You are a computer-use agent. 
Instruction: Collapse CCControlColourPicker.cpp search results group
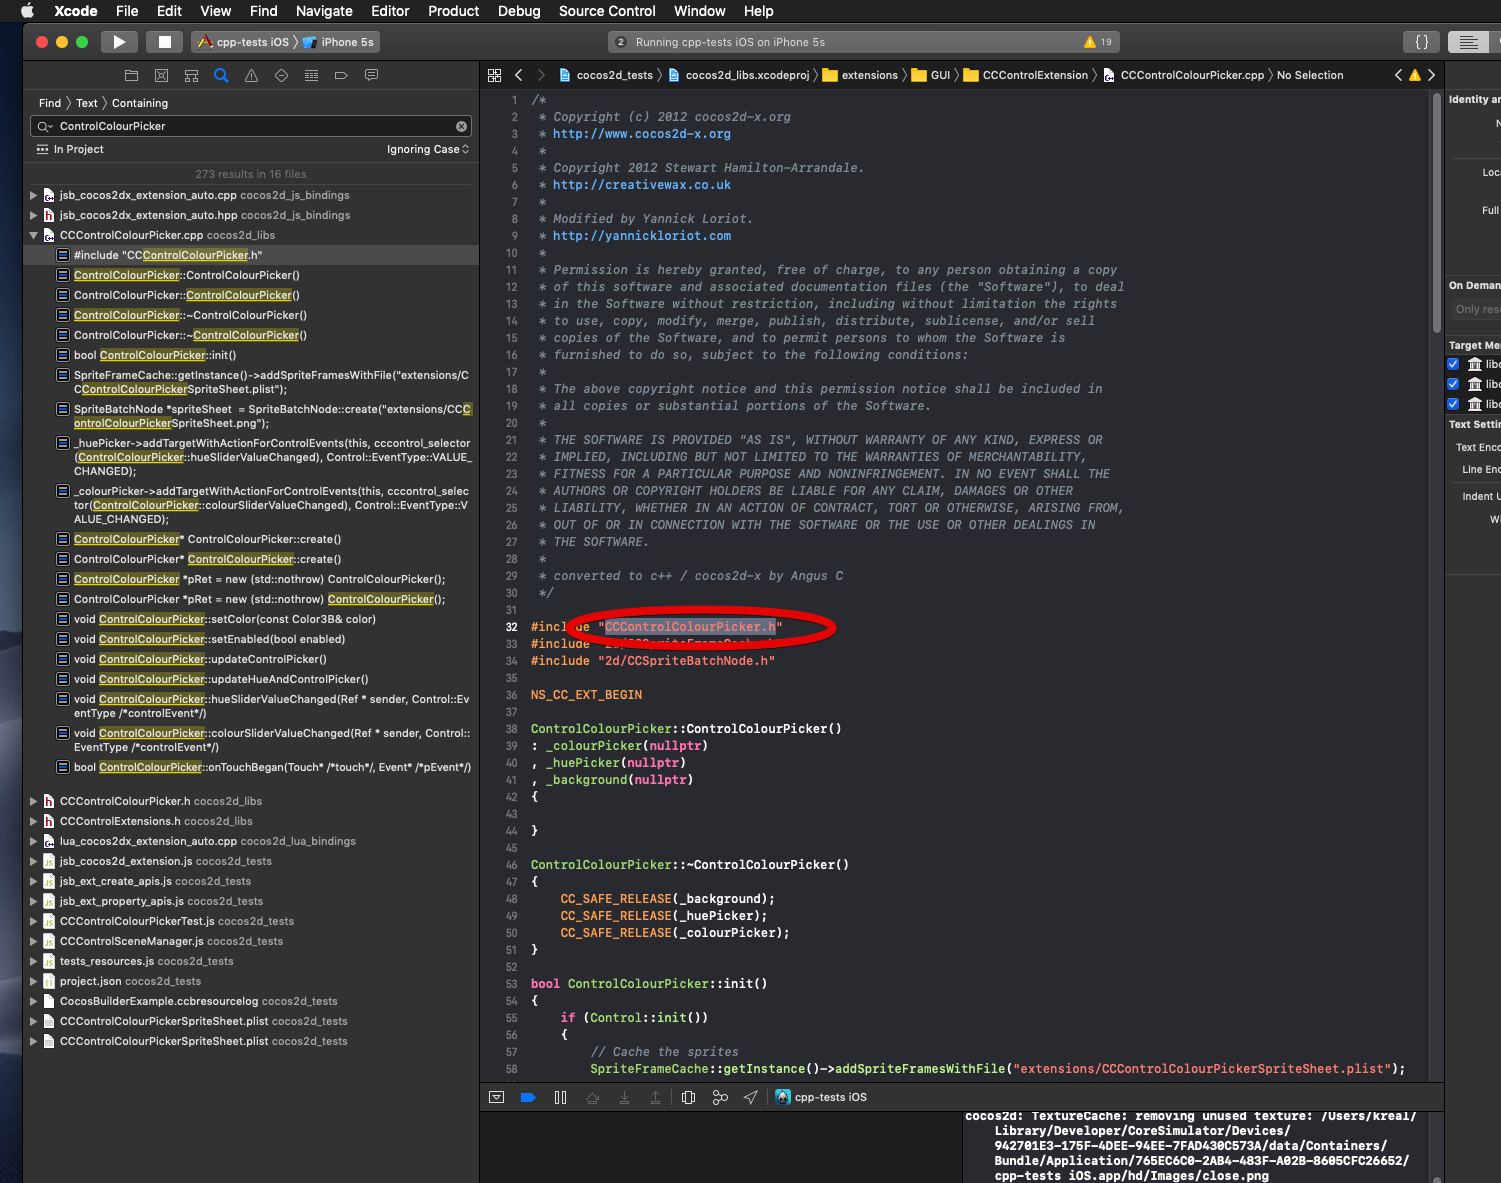[x=34, y=236]
